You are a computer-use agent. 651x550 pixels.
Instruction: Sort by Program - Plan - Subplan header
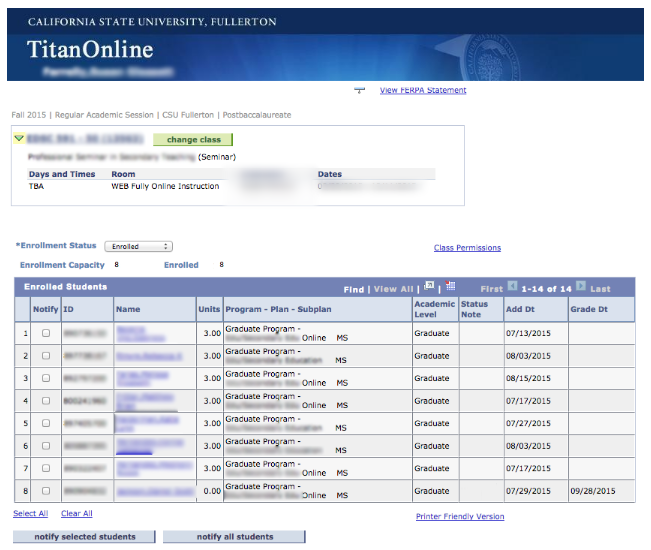tap(278, 309)
